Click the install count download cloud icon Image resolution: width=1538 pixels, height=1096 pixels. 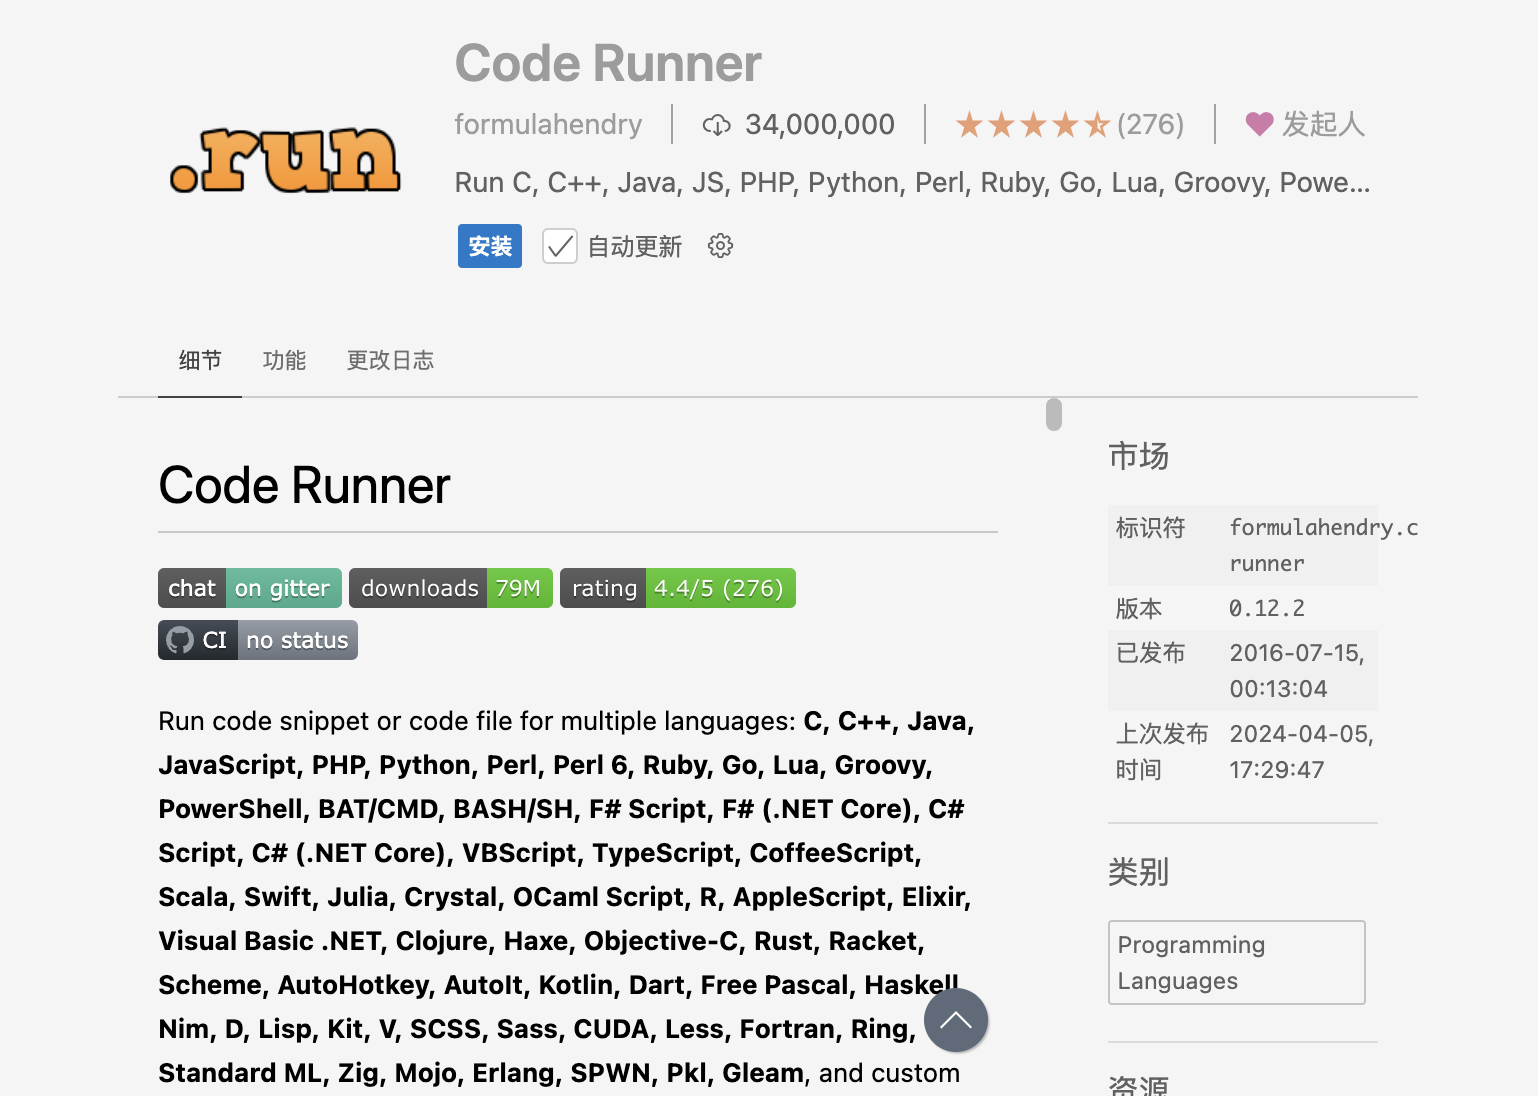click(716, 125)
